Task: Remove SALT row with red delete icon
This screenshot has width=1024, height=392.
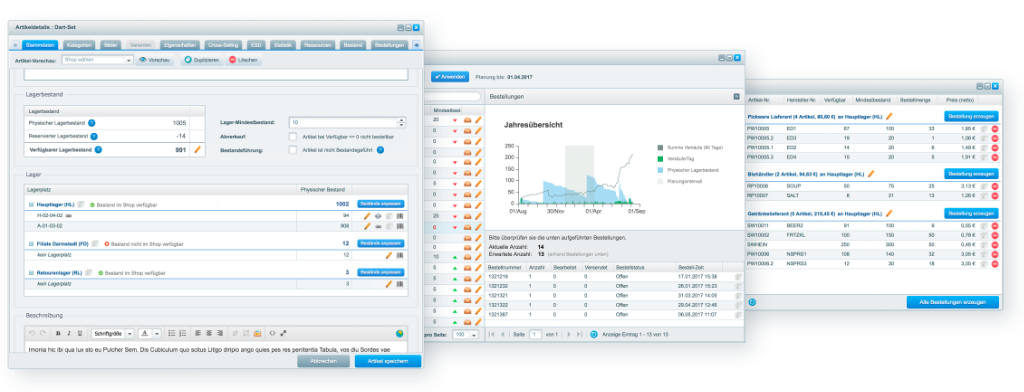Action: click(x=995, y=195)
